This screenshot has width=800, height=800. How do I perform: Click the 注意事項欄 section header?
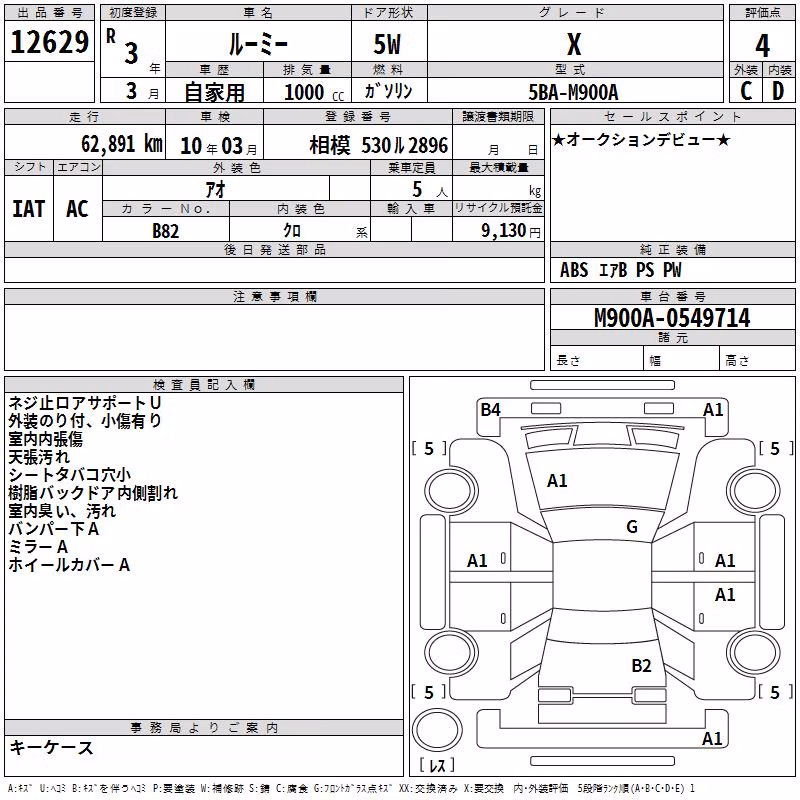pyautogui.click(x=274, y=296)
